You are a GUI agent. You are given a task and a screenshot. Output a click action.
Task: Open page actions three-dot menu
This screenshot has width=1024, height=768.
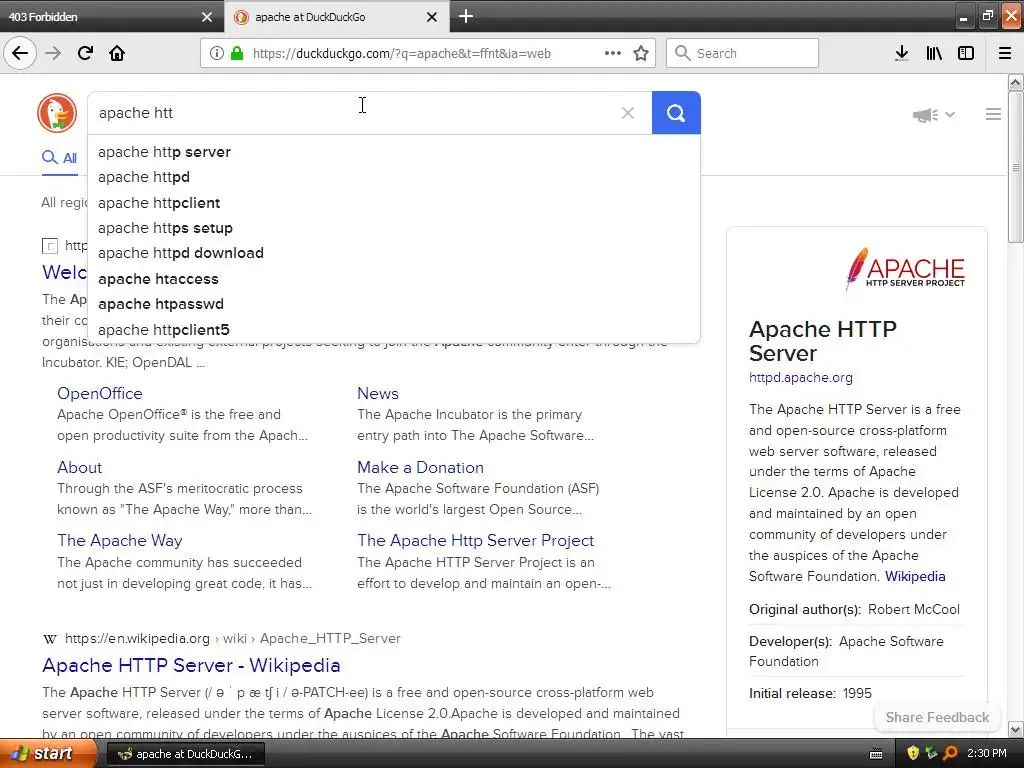(613, 53)
